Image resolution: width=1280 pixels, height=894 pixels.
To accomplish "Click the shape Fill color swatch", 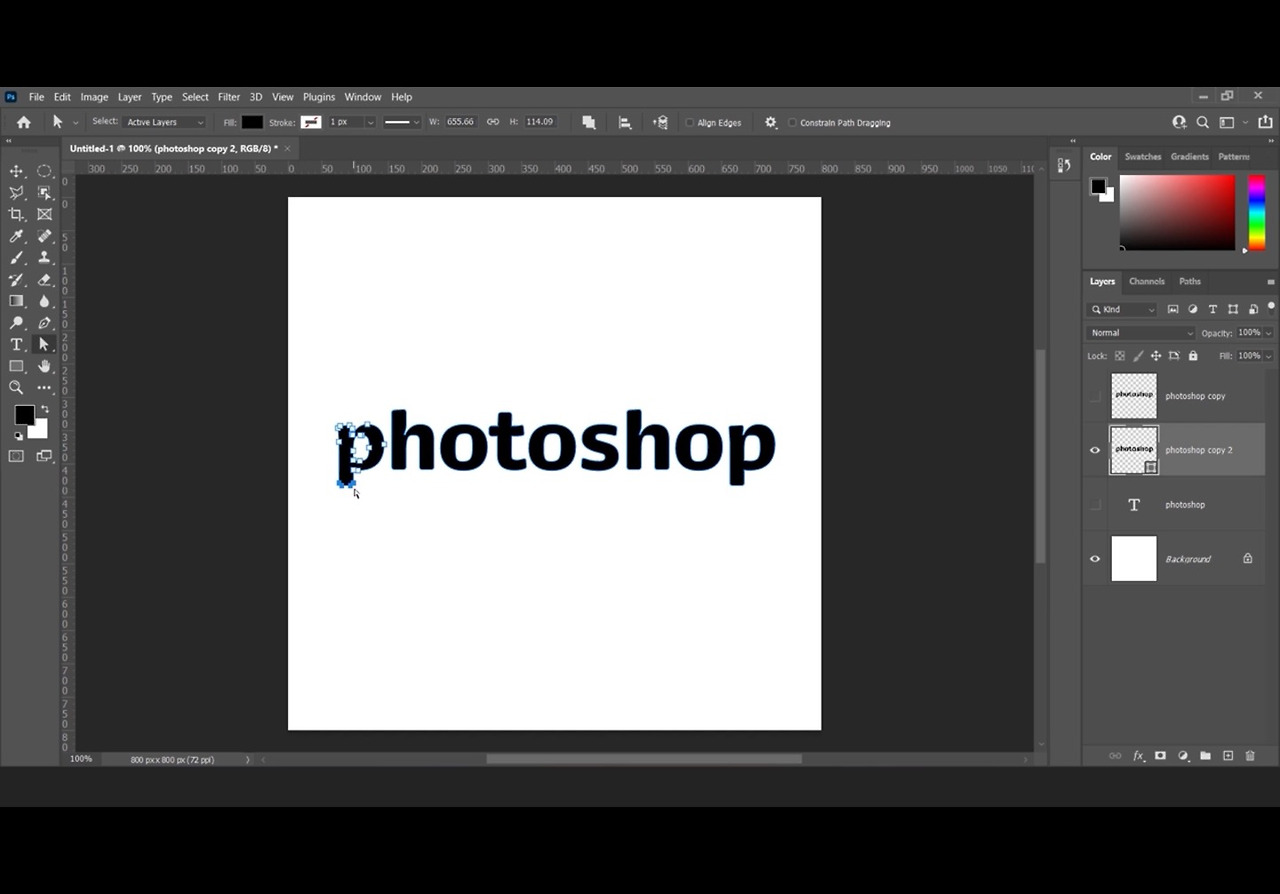I will [x=252, y=122].
